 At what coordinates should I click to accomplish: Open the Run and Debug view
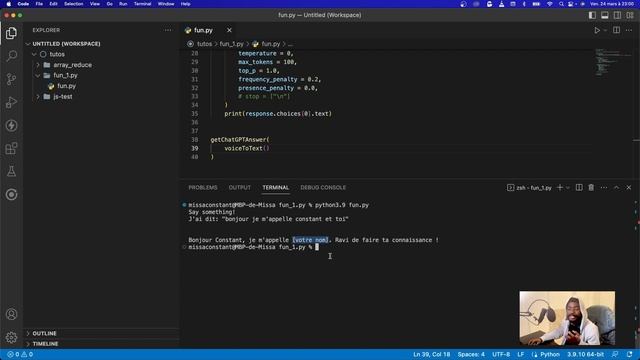[x=11, y=102]
